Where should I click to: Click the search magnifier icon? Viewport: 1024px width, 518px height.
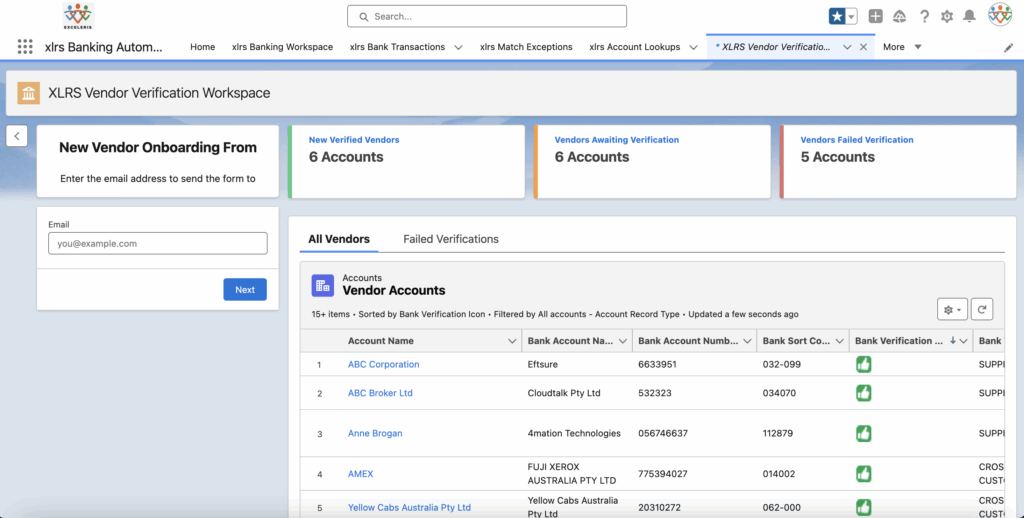coord(364,16)
